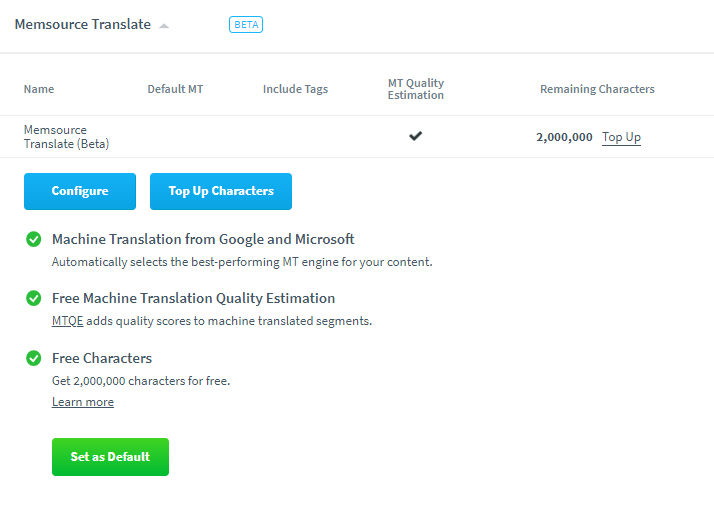Click the BETA badge
Screen dimensions: 714x505
tap(246, 24)
